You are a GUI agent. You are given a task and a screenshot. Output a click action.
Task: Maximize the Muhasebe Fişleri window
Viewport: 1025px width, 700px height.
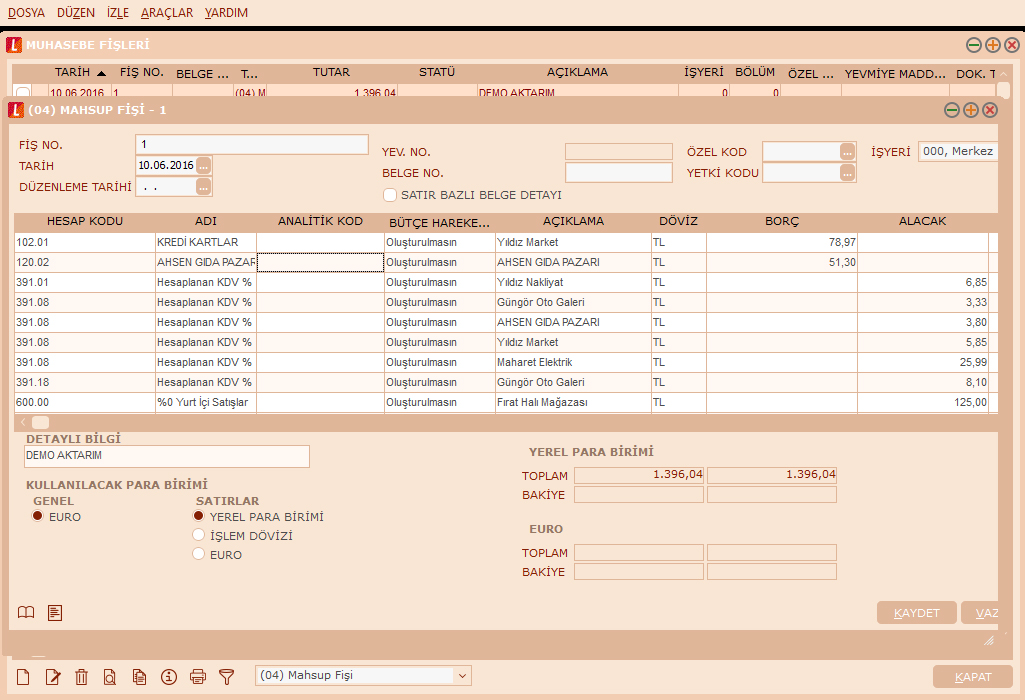coord(992,44)
